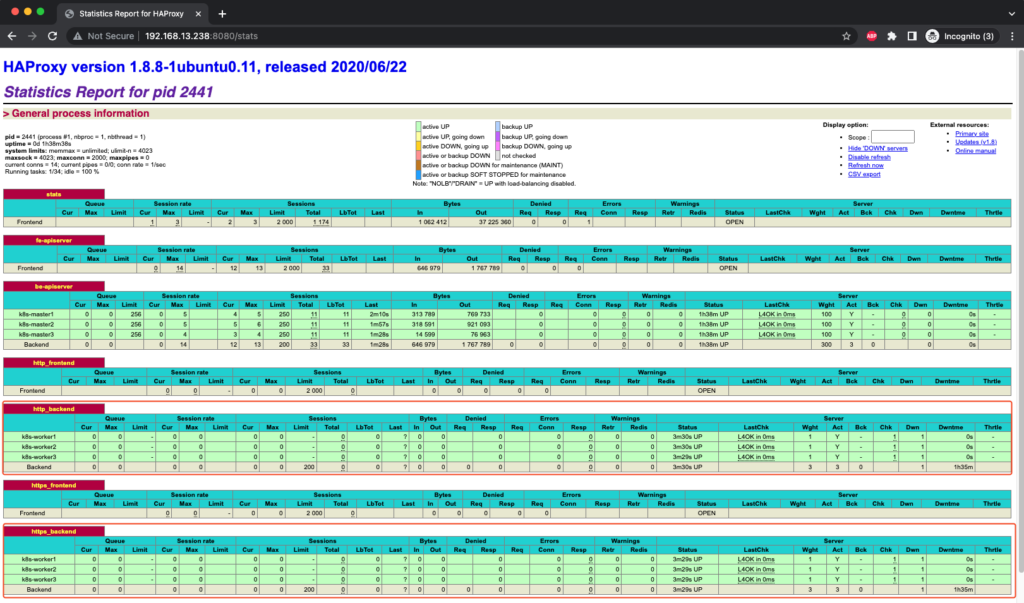Click the Not Secure warning icon

coord(78,36)
